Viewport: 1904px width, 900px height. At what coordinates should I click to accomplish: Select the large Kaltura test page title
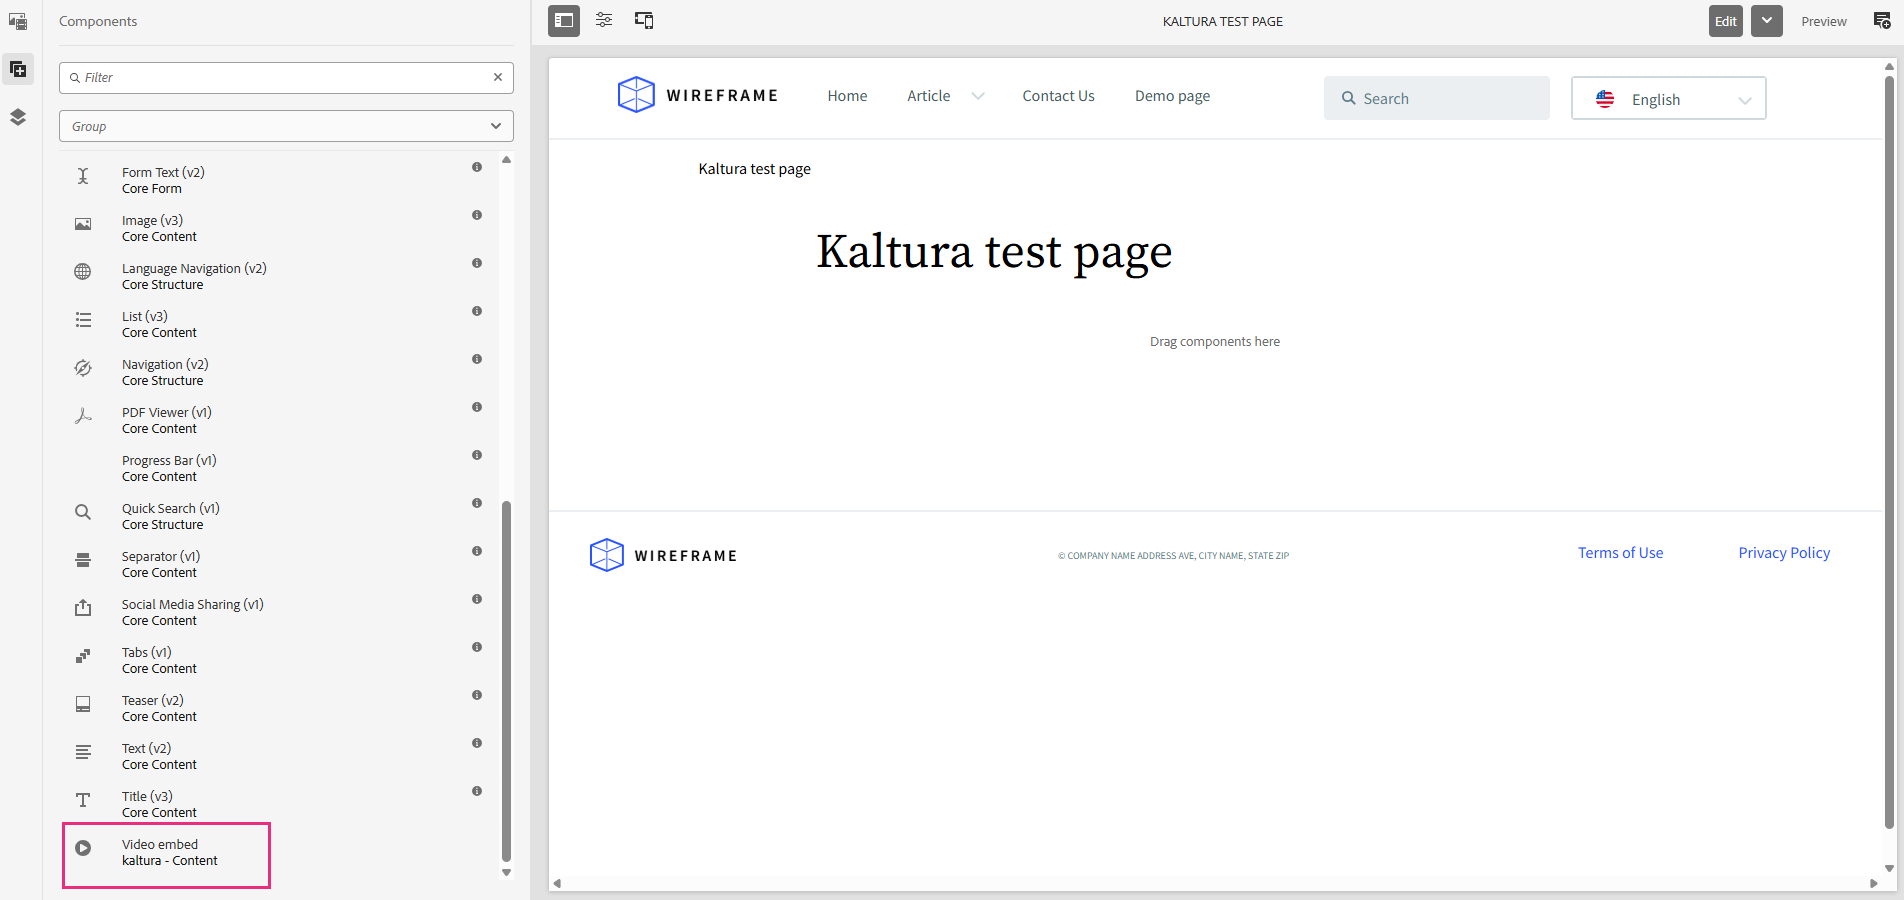pos(994,252)
